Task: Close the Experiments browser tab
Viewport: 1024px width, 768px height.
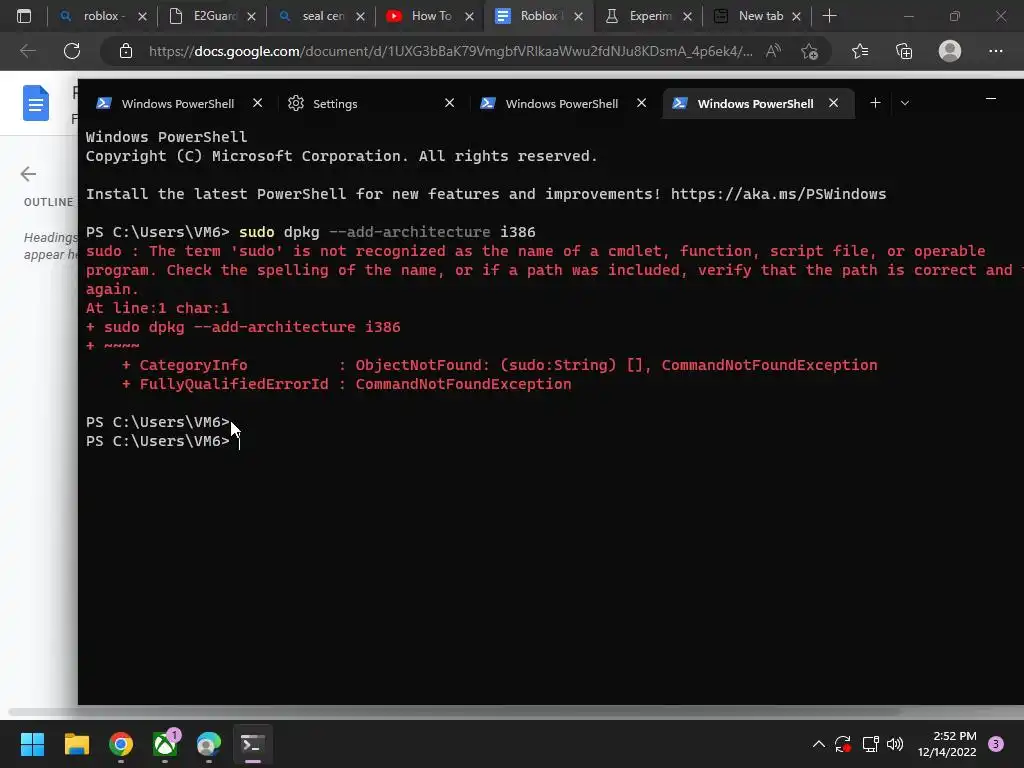Action: 688,16
